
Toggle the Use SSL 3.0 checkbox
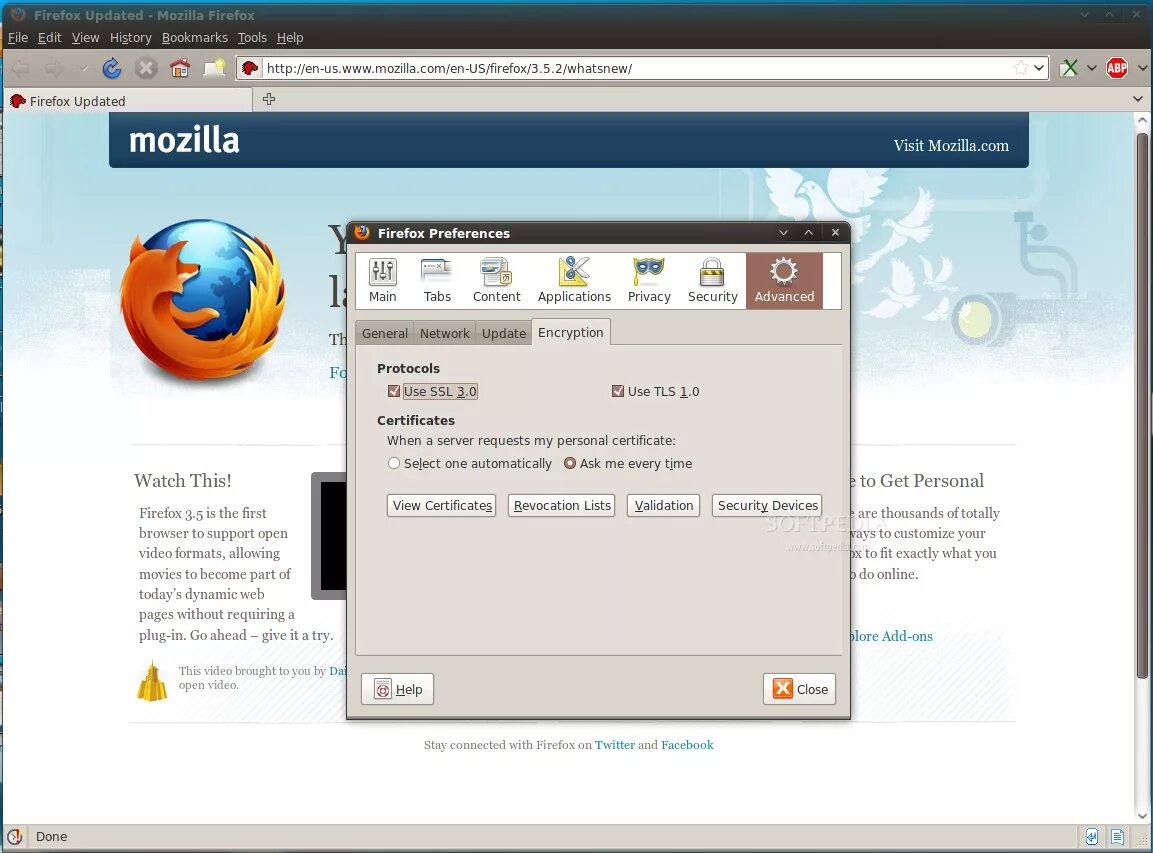point(394,391)
